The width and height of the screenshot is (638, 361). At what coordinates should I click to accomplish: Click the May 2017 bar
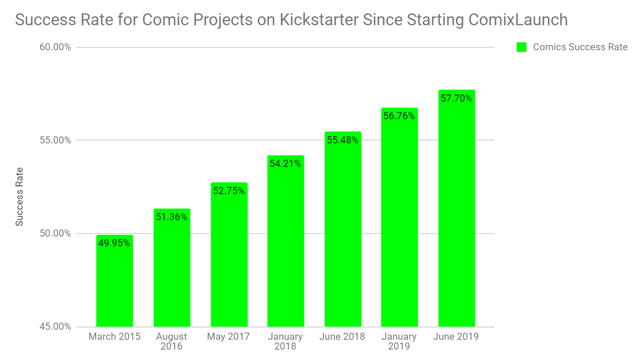[x=229, y=255]
